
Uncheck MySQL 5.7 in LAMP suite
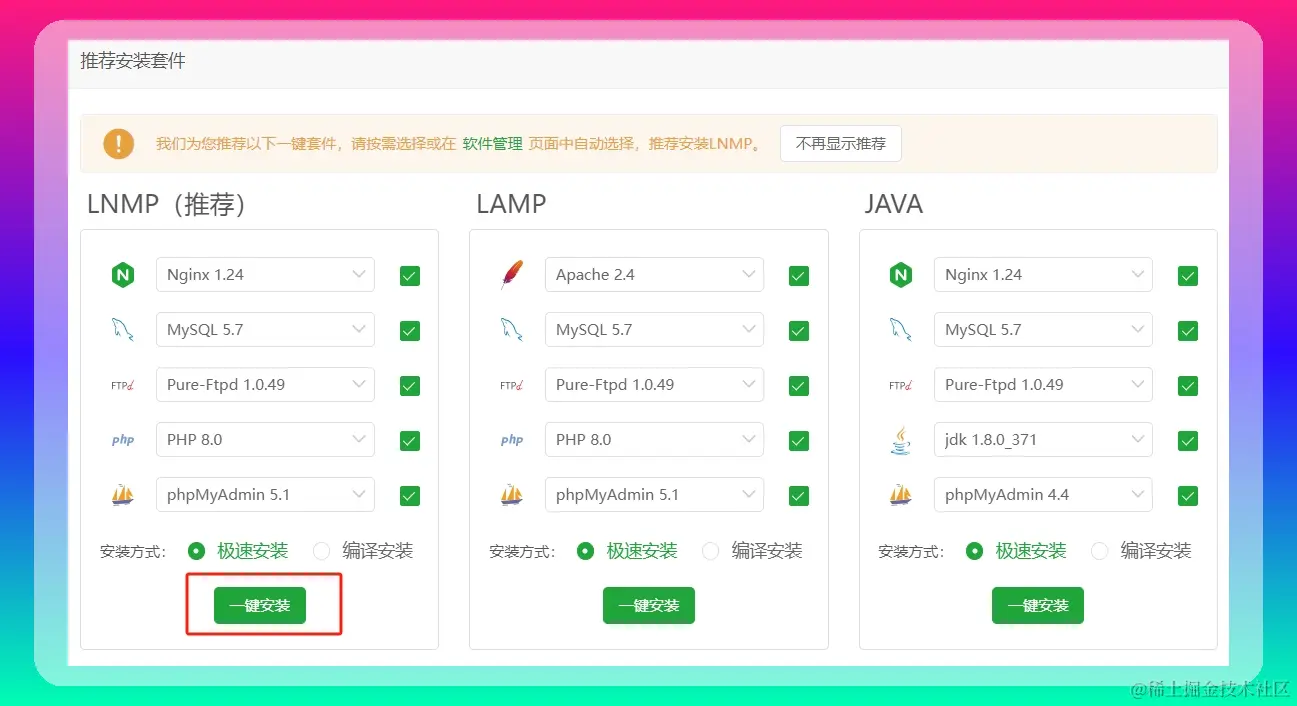798,331
